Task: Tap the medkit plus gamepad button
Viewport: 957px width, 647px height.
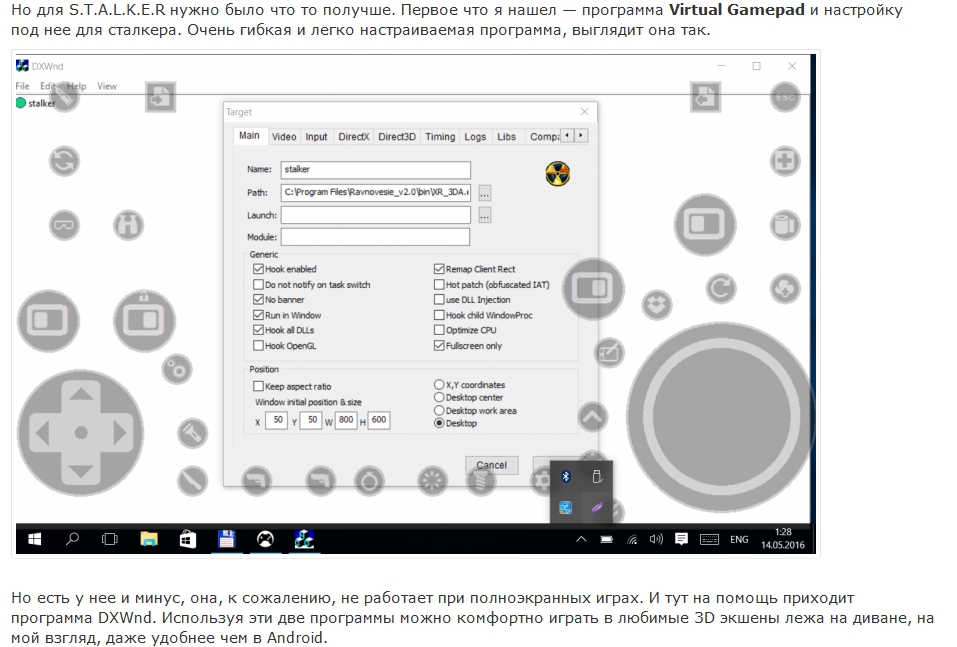Action: coord(784,161)
